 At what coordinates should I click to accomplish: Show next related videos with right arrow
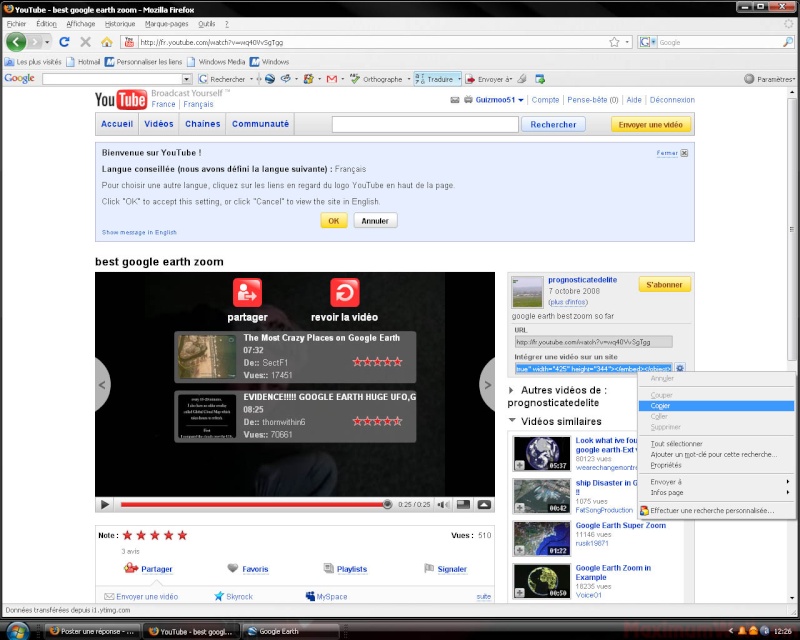coord(487,385)
